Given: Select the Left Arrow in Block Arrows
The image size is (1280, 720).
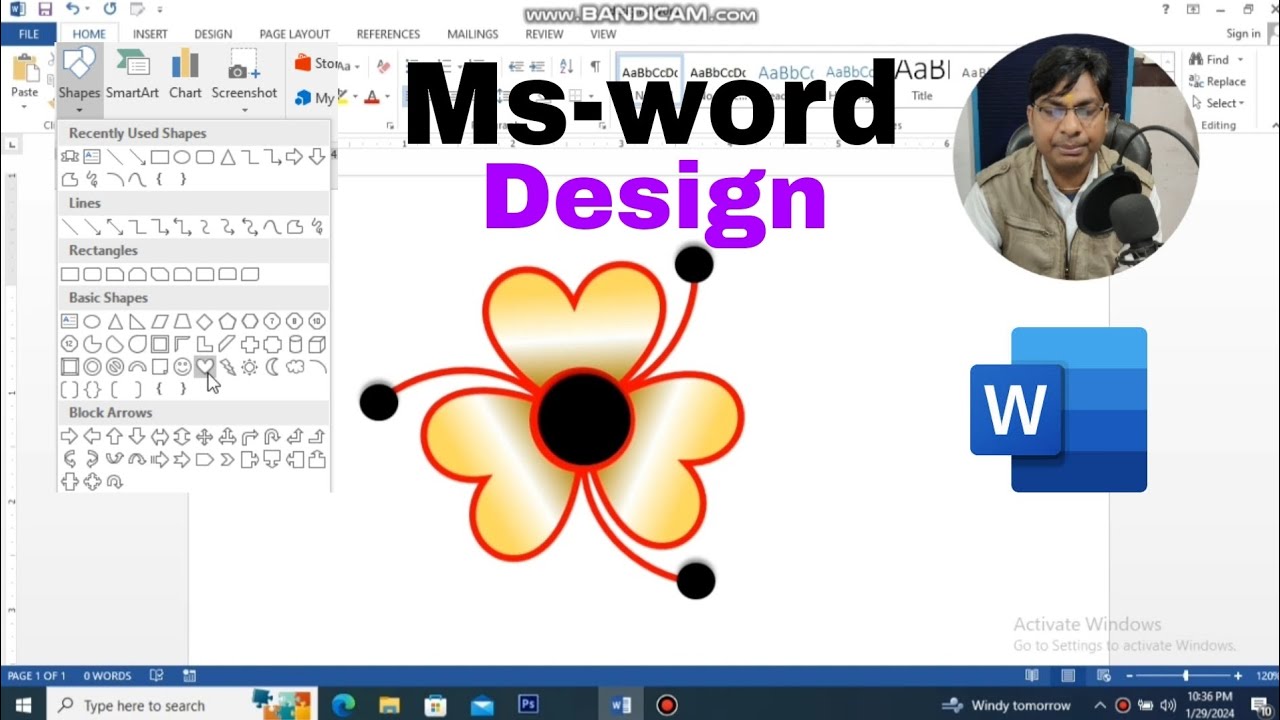Looking at the screenshot, I should pos(92,437).
